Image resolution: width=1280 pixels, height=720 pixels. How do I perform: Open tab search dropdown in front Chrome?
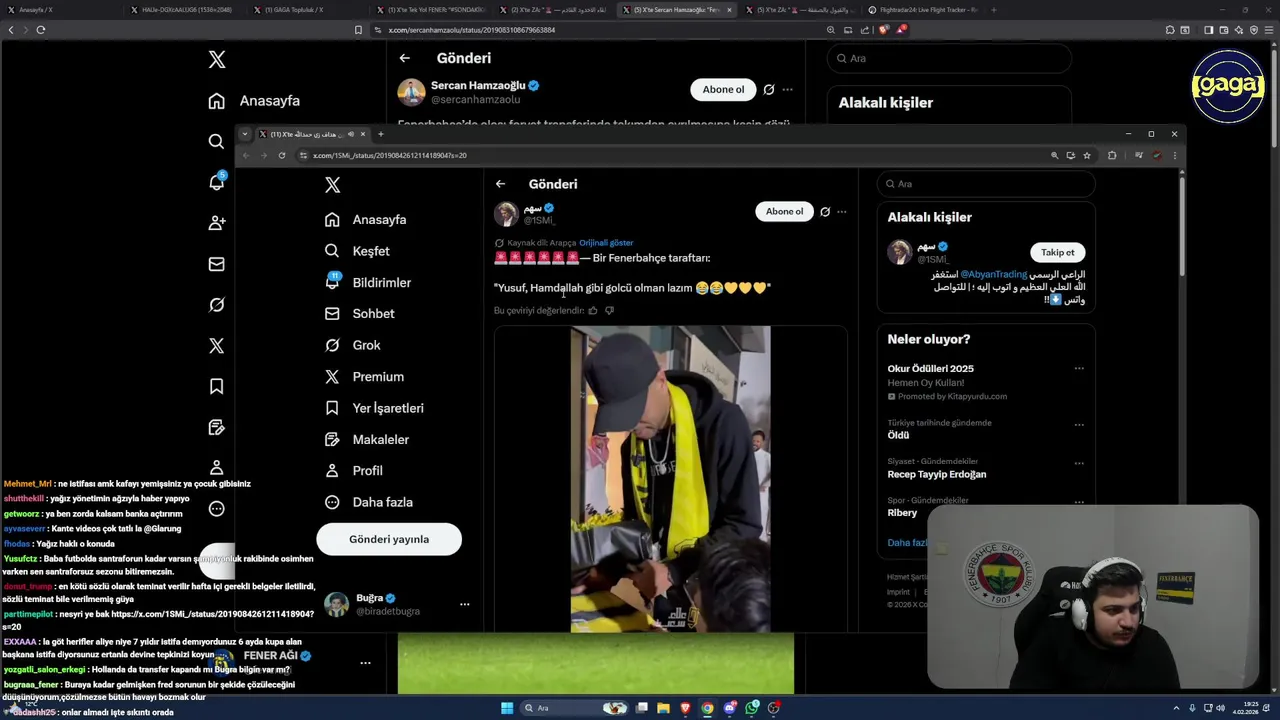(245, 134)
